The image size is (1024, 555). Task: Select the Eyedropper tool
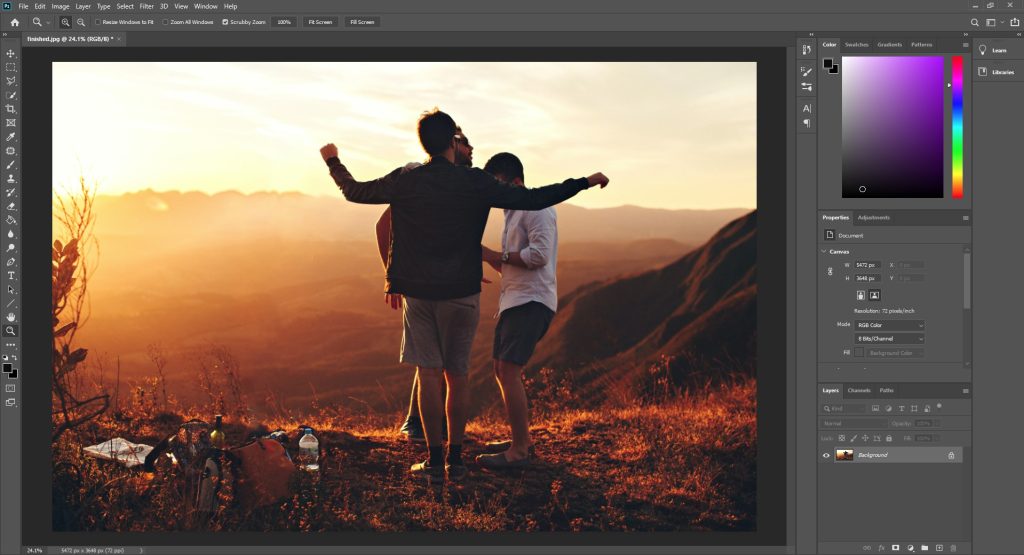coord(10,137)
